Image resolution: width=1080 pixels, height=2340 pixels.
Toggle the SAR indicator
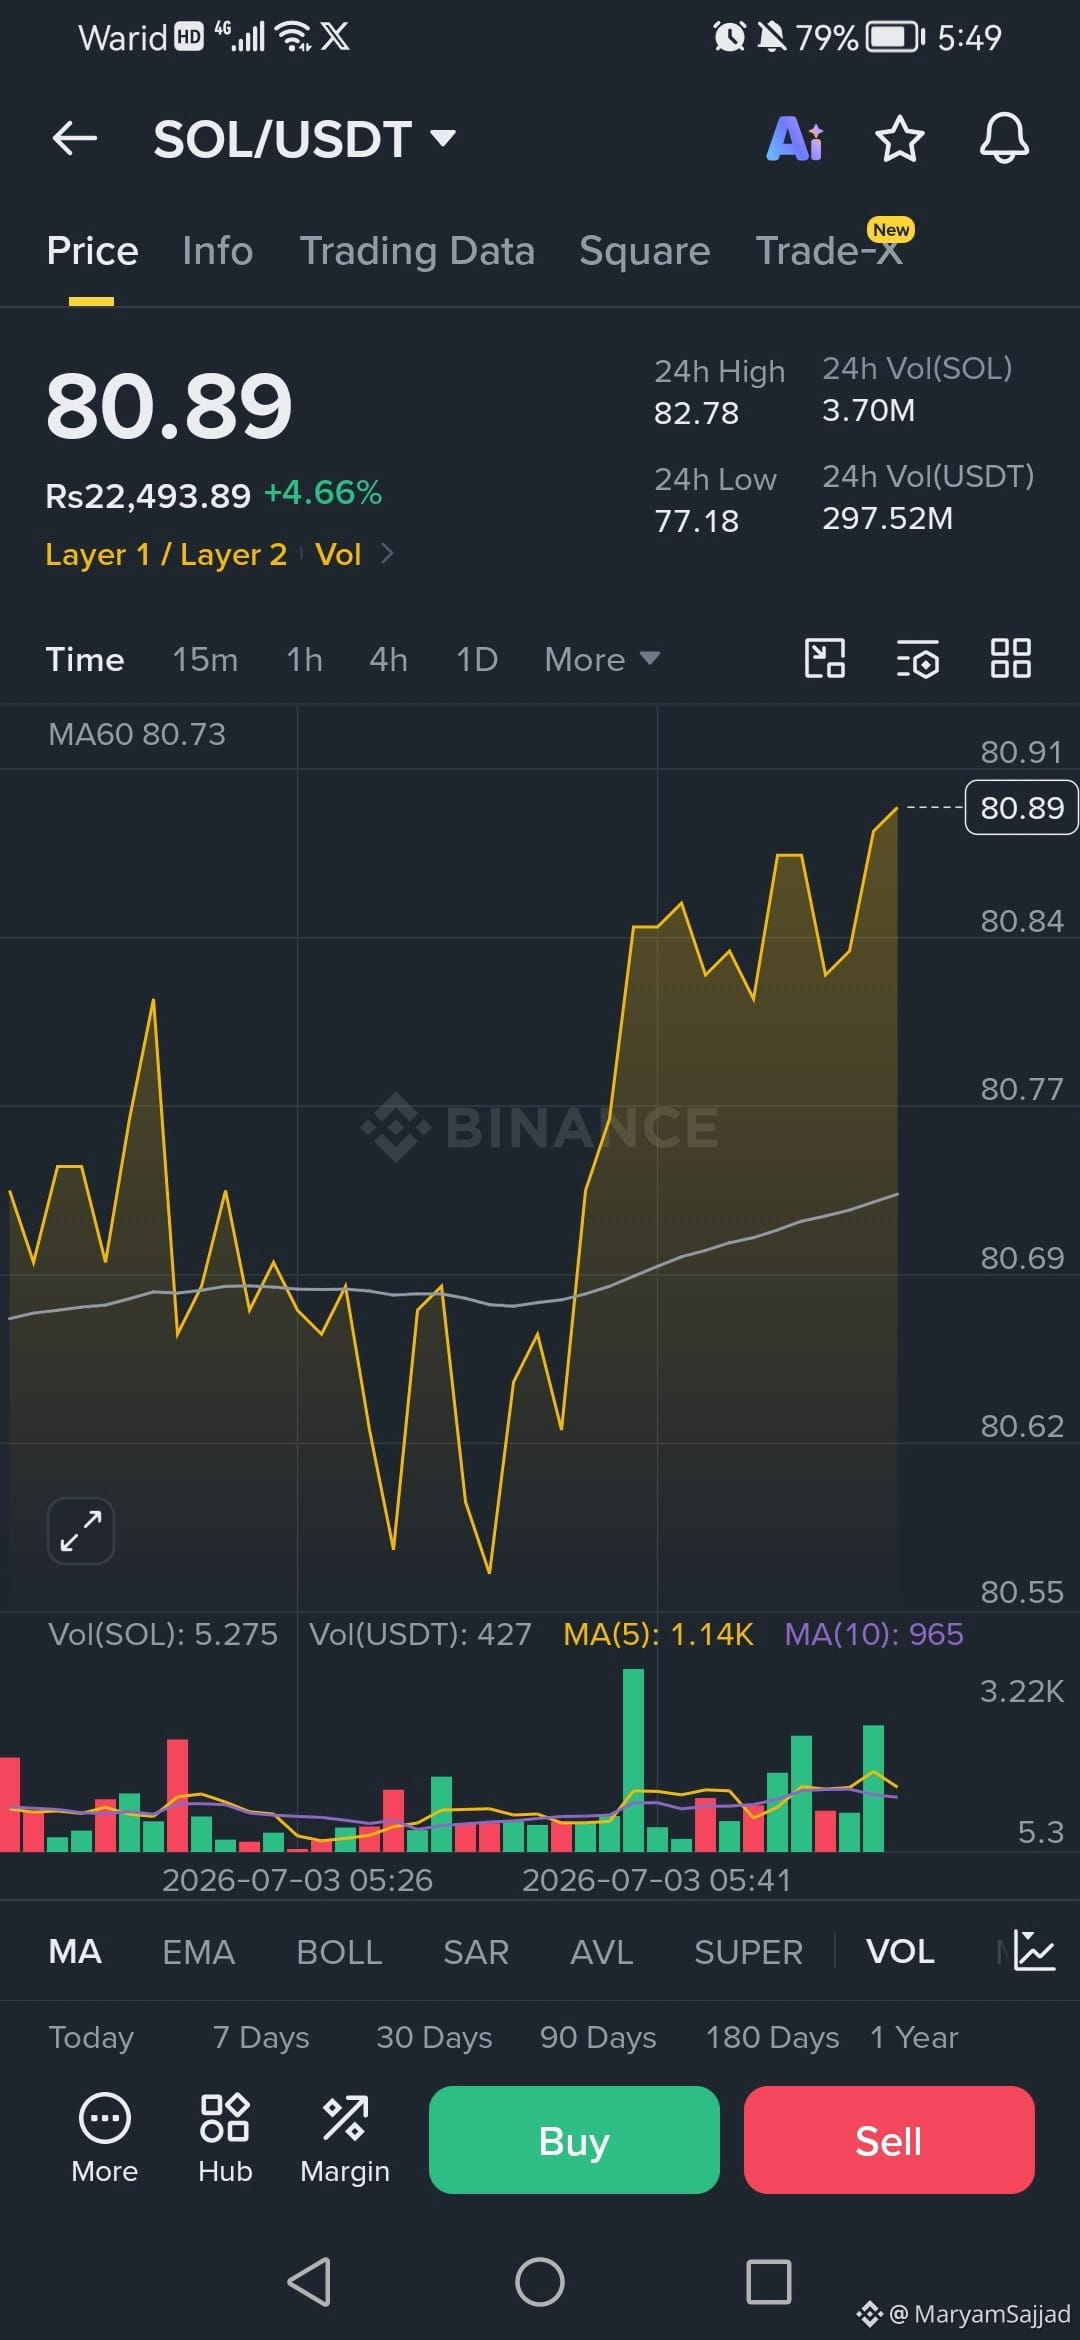(x=476, y=1952)
